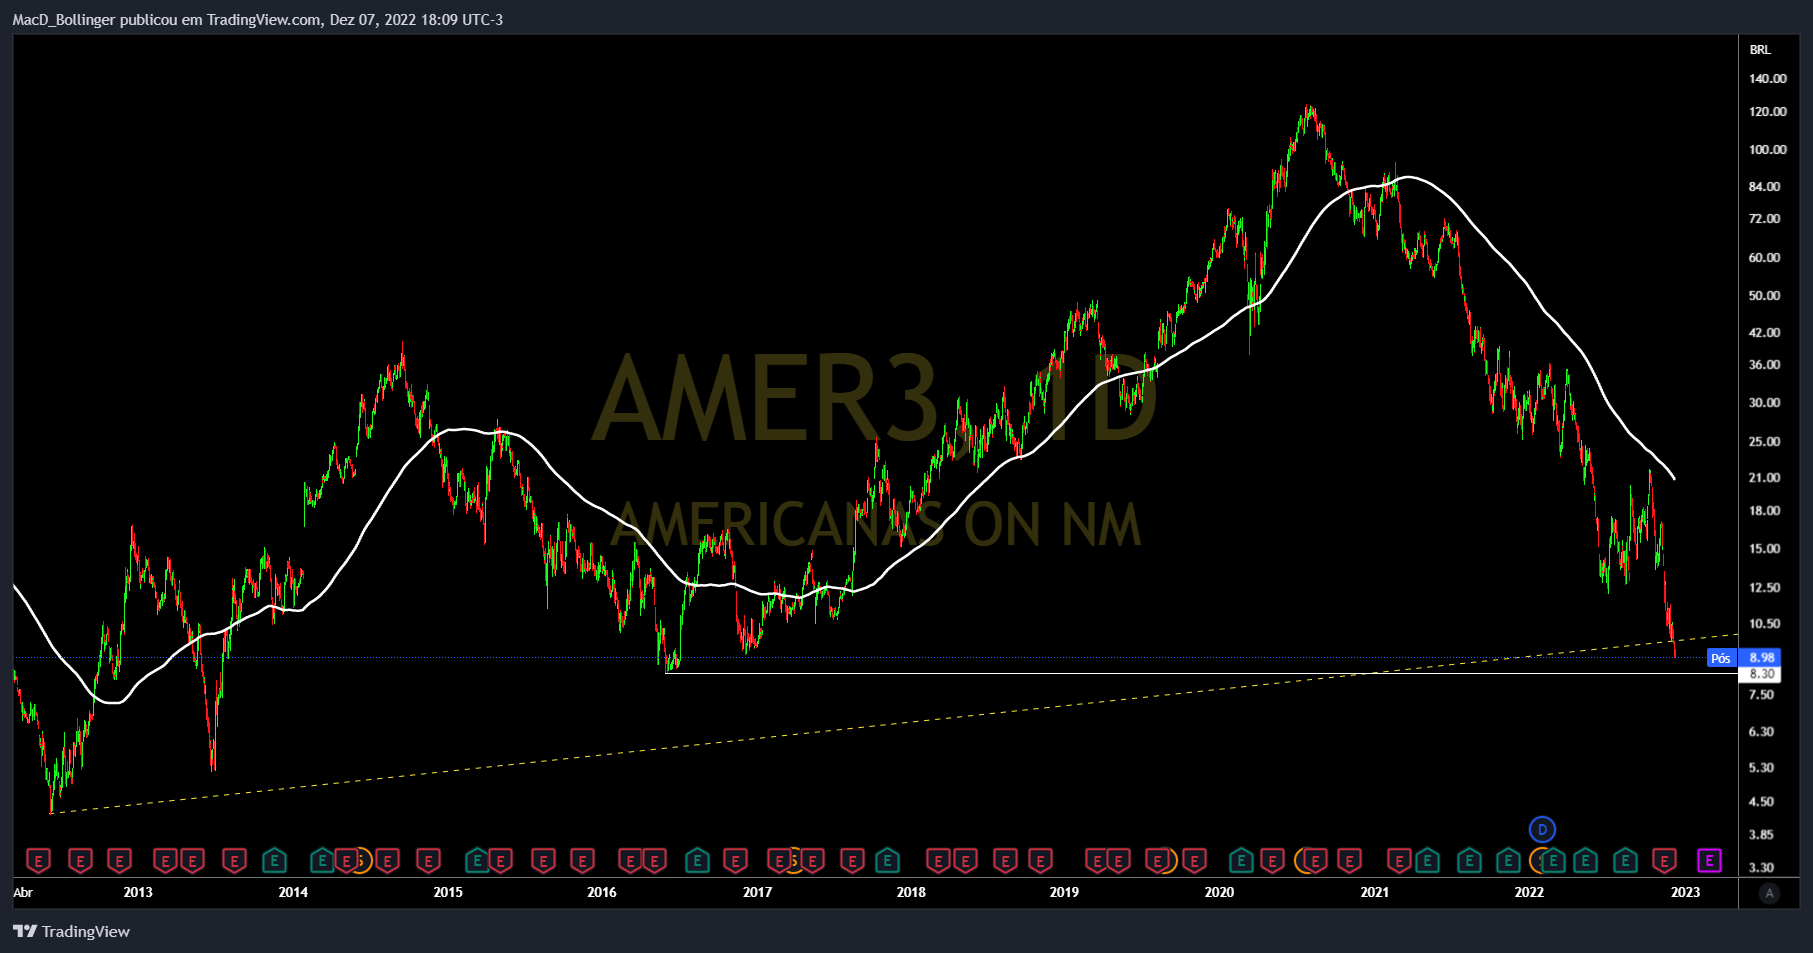Click the 2019 label on the time axis
The width and height of the screenshot is (1813, 953).
coord(1064,892)
